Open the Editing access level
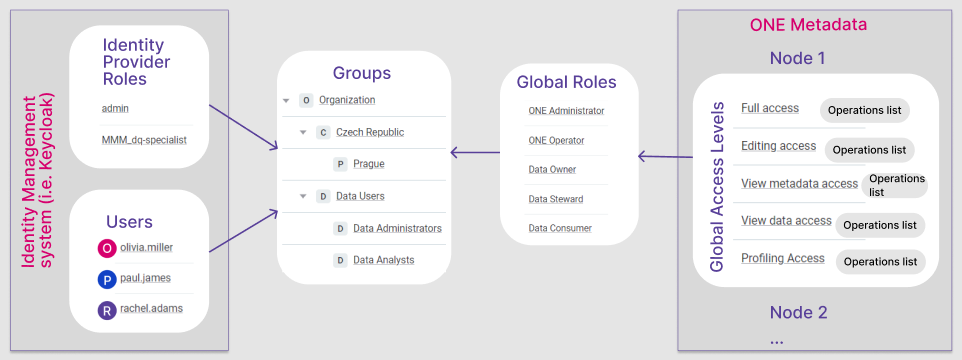The width and height of the screenshot is (962, 360). tap(779, 146)
